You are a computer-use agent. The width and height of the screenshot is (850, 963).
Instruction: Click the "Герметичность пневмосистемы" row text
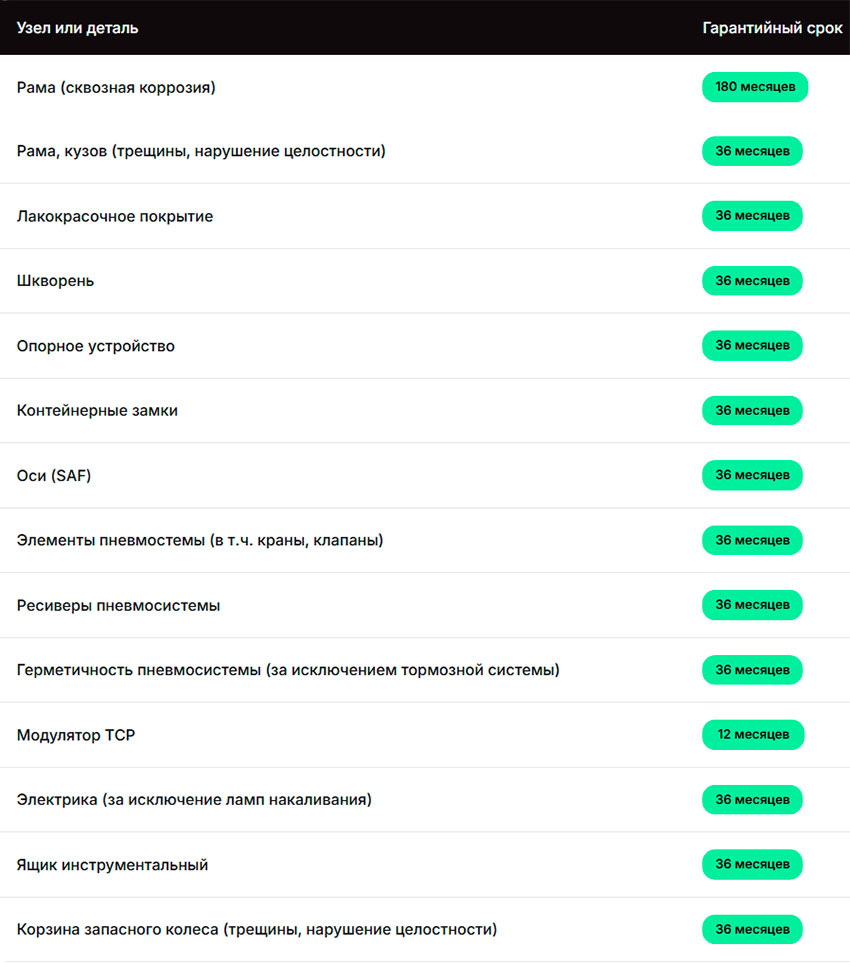pos(288,670)
